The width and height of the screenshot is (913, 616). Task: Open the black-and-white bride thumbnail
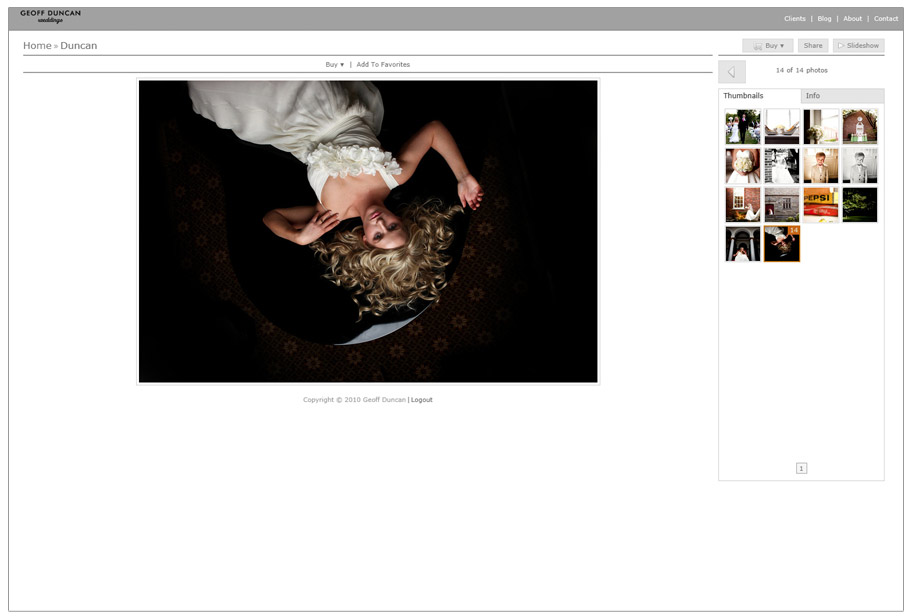coord(781,165)
